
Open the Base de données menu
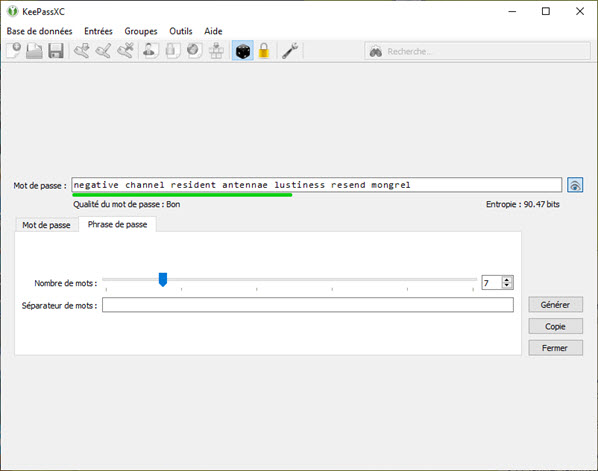[x=39, y=31]
